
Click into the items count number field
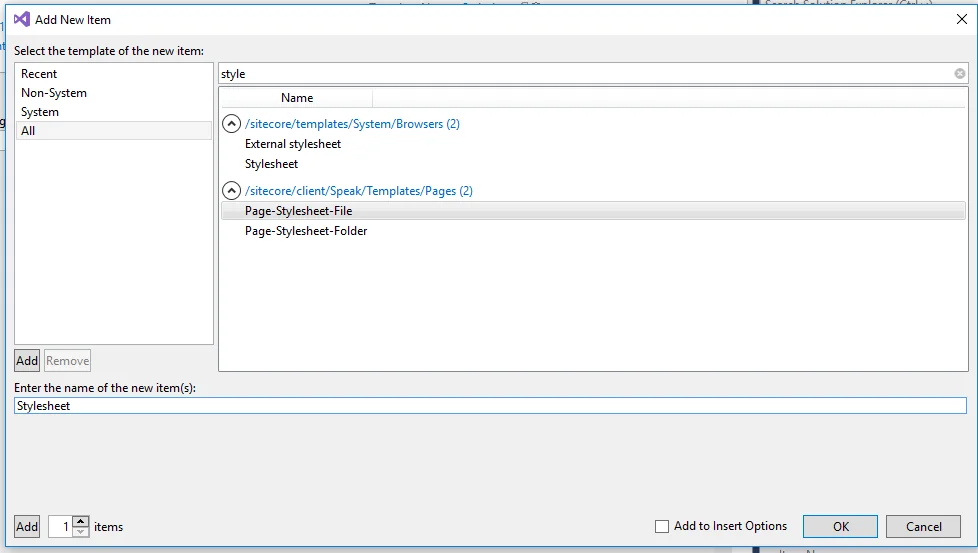(x=61, y=526)
